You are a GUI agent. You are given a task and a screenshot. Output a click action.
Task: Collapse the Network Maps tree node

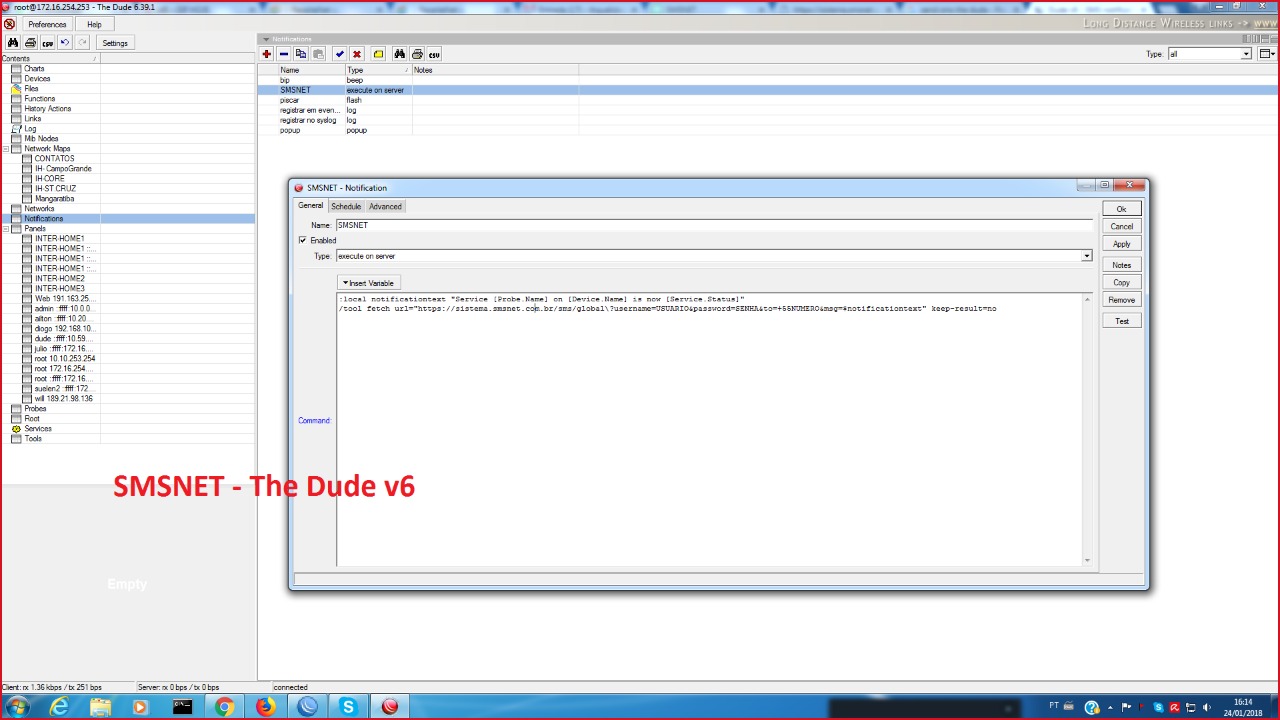(5, 149)
